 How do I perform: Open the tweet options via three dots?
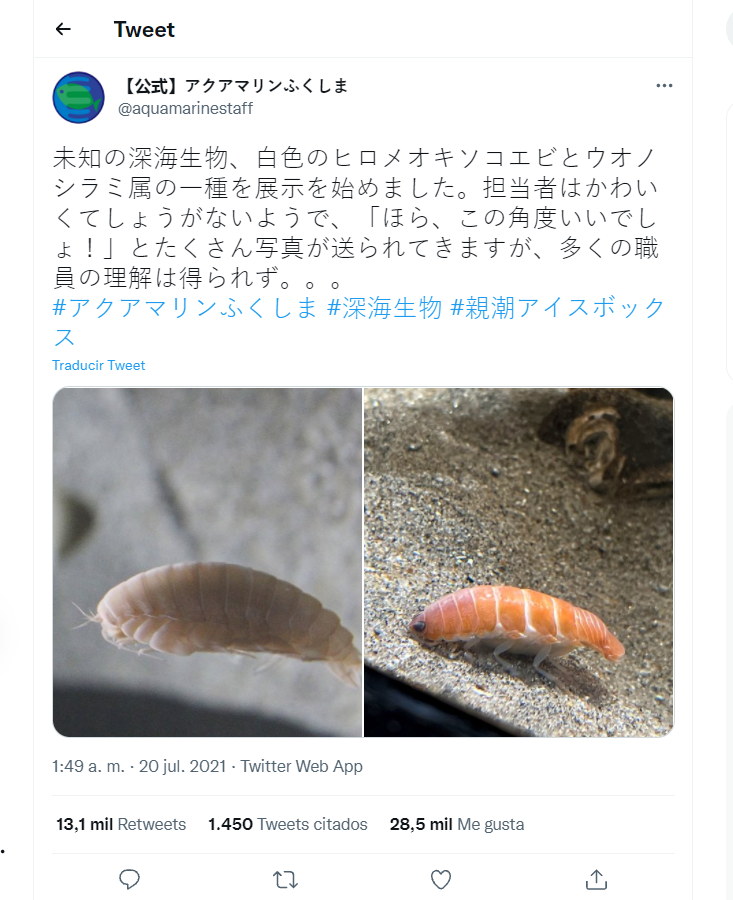tap(663, 86)
